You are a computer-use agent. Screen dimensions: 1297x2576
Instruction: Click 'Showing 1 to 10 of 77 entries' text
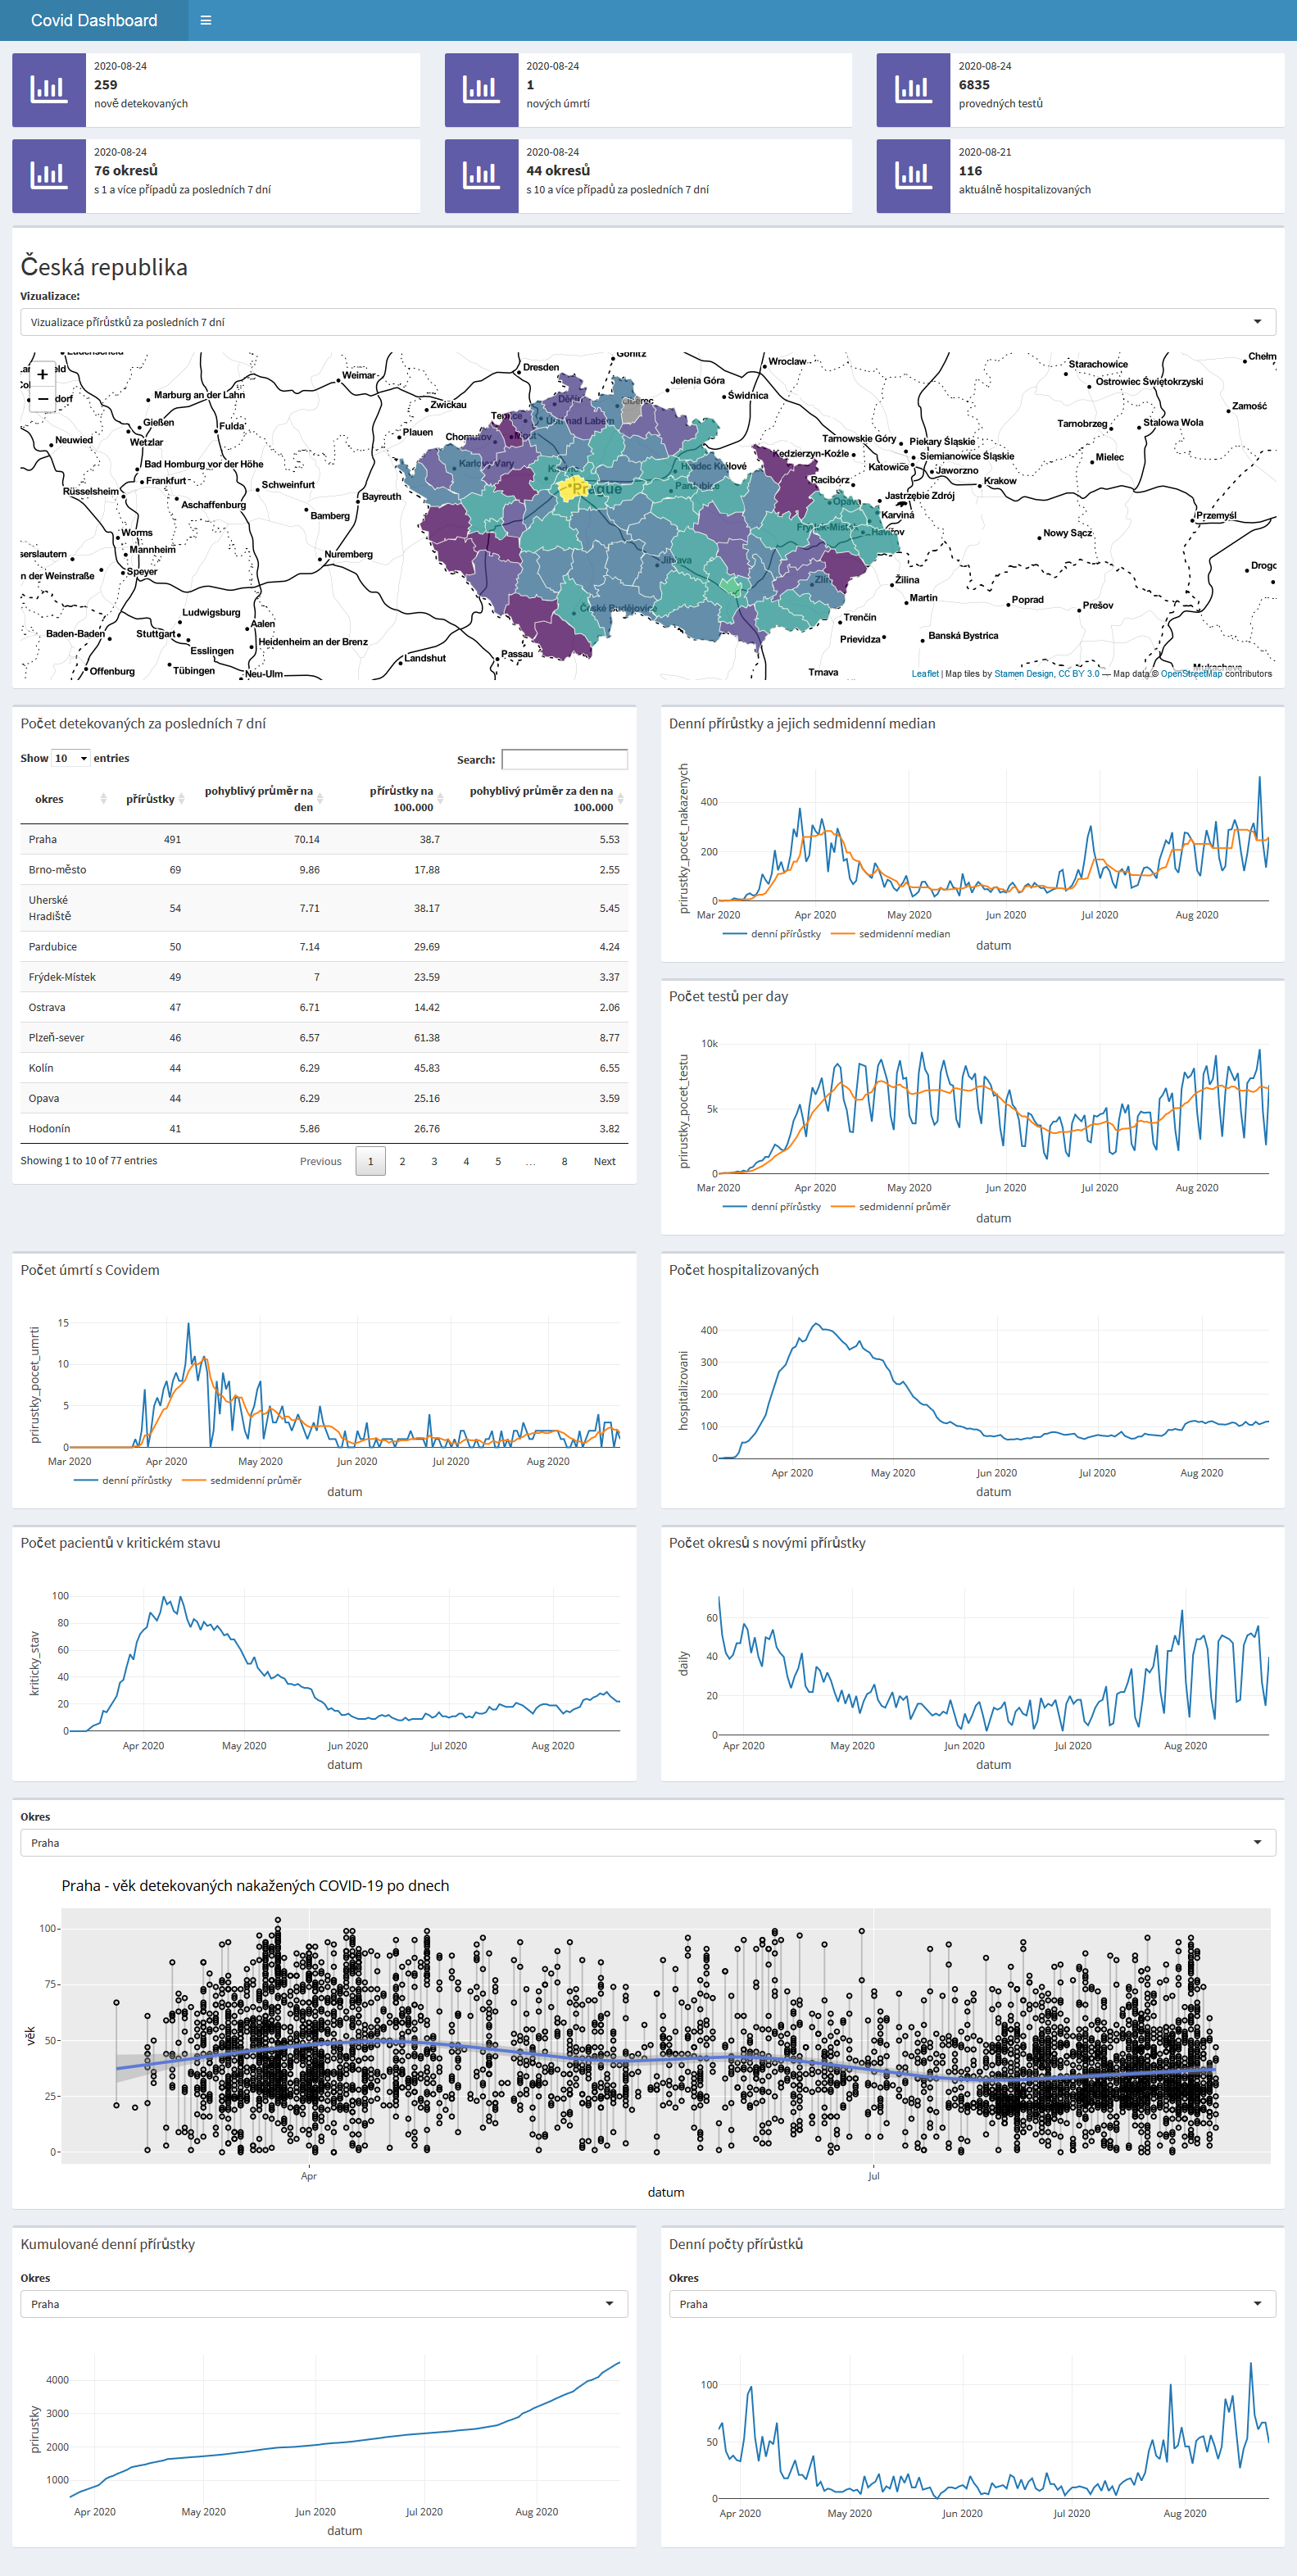89,1161
